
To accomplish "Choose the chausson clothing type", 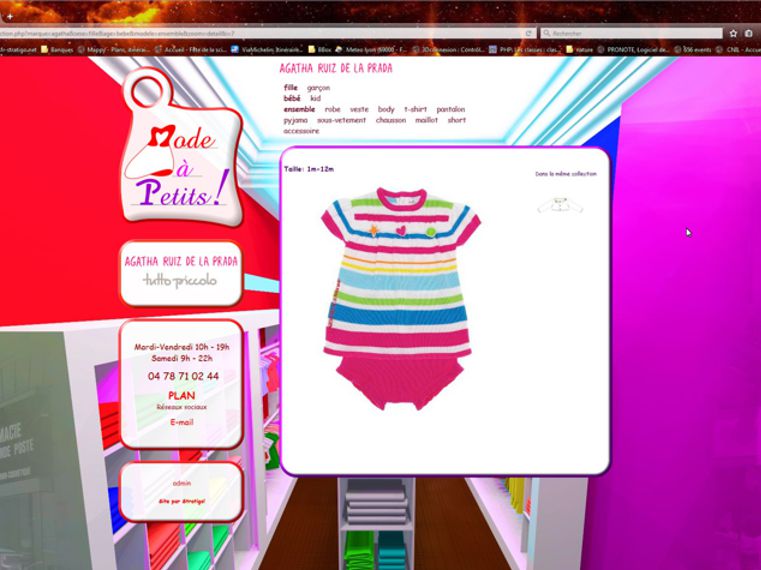I will [x=391, y=120].
